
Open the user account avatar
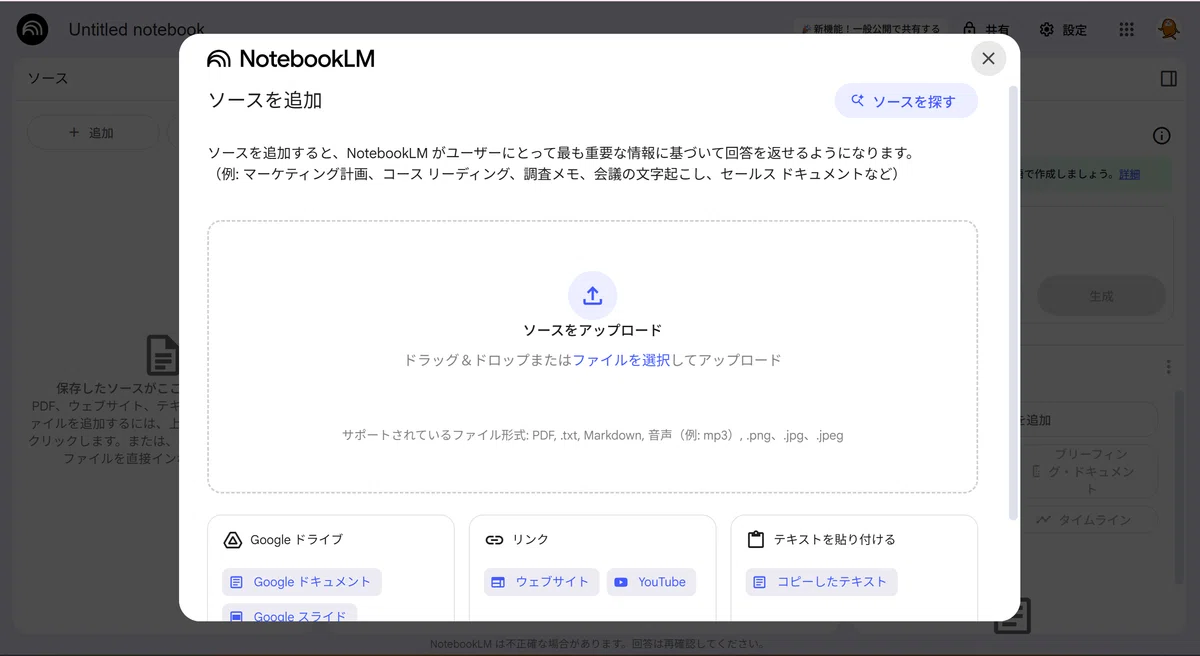coord(1168,30)
